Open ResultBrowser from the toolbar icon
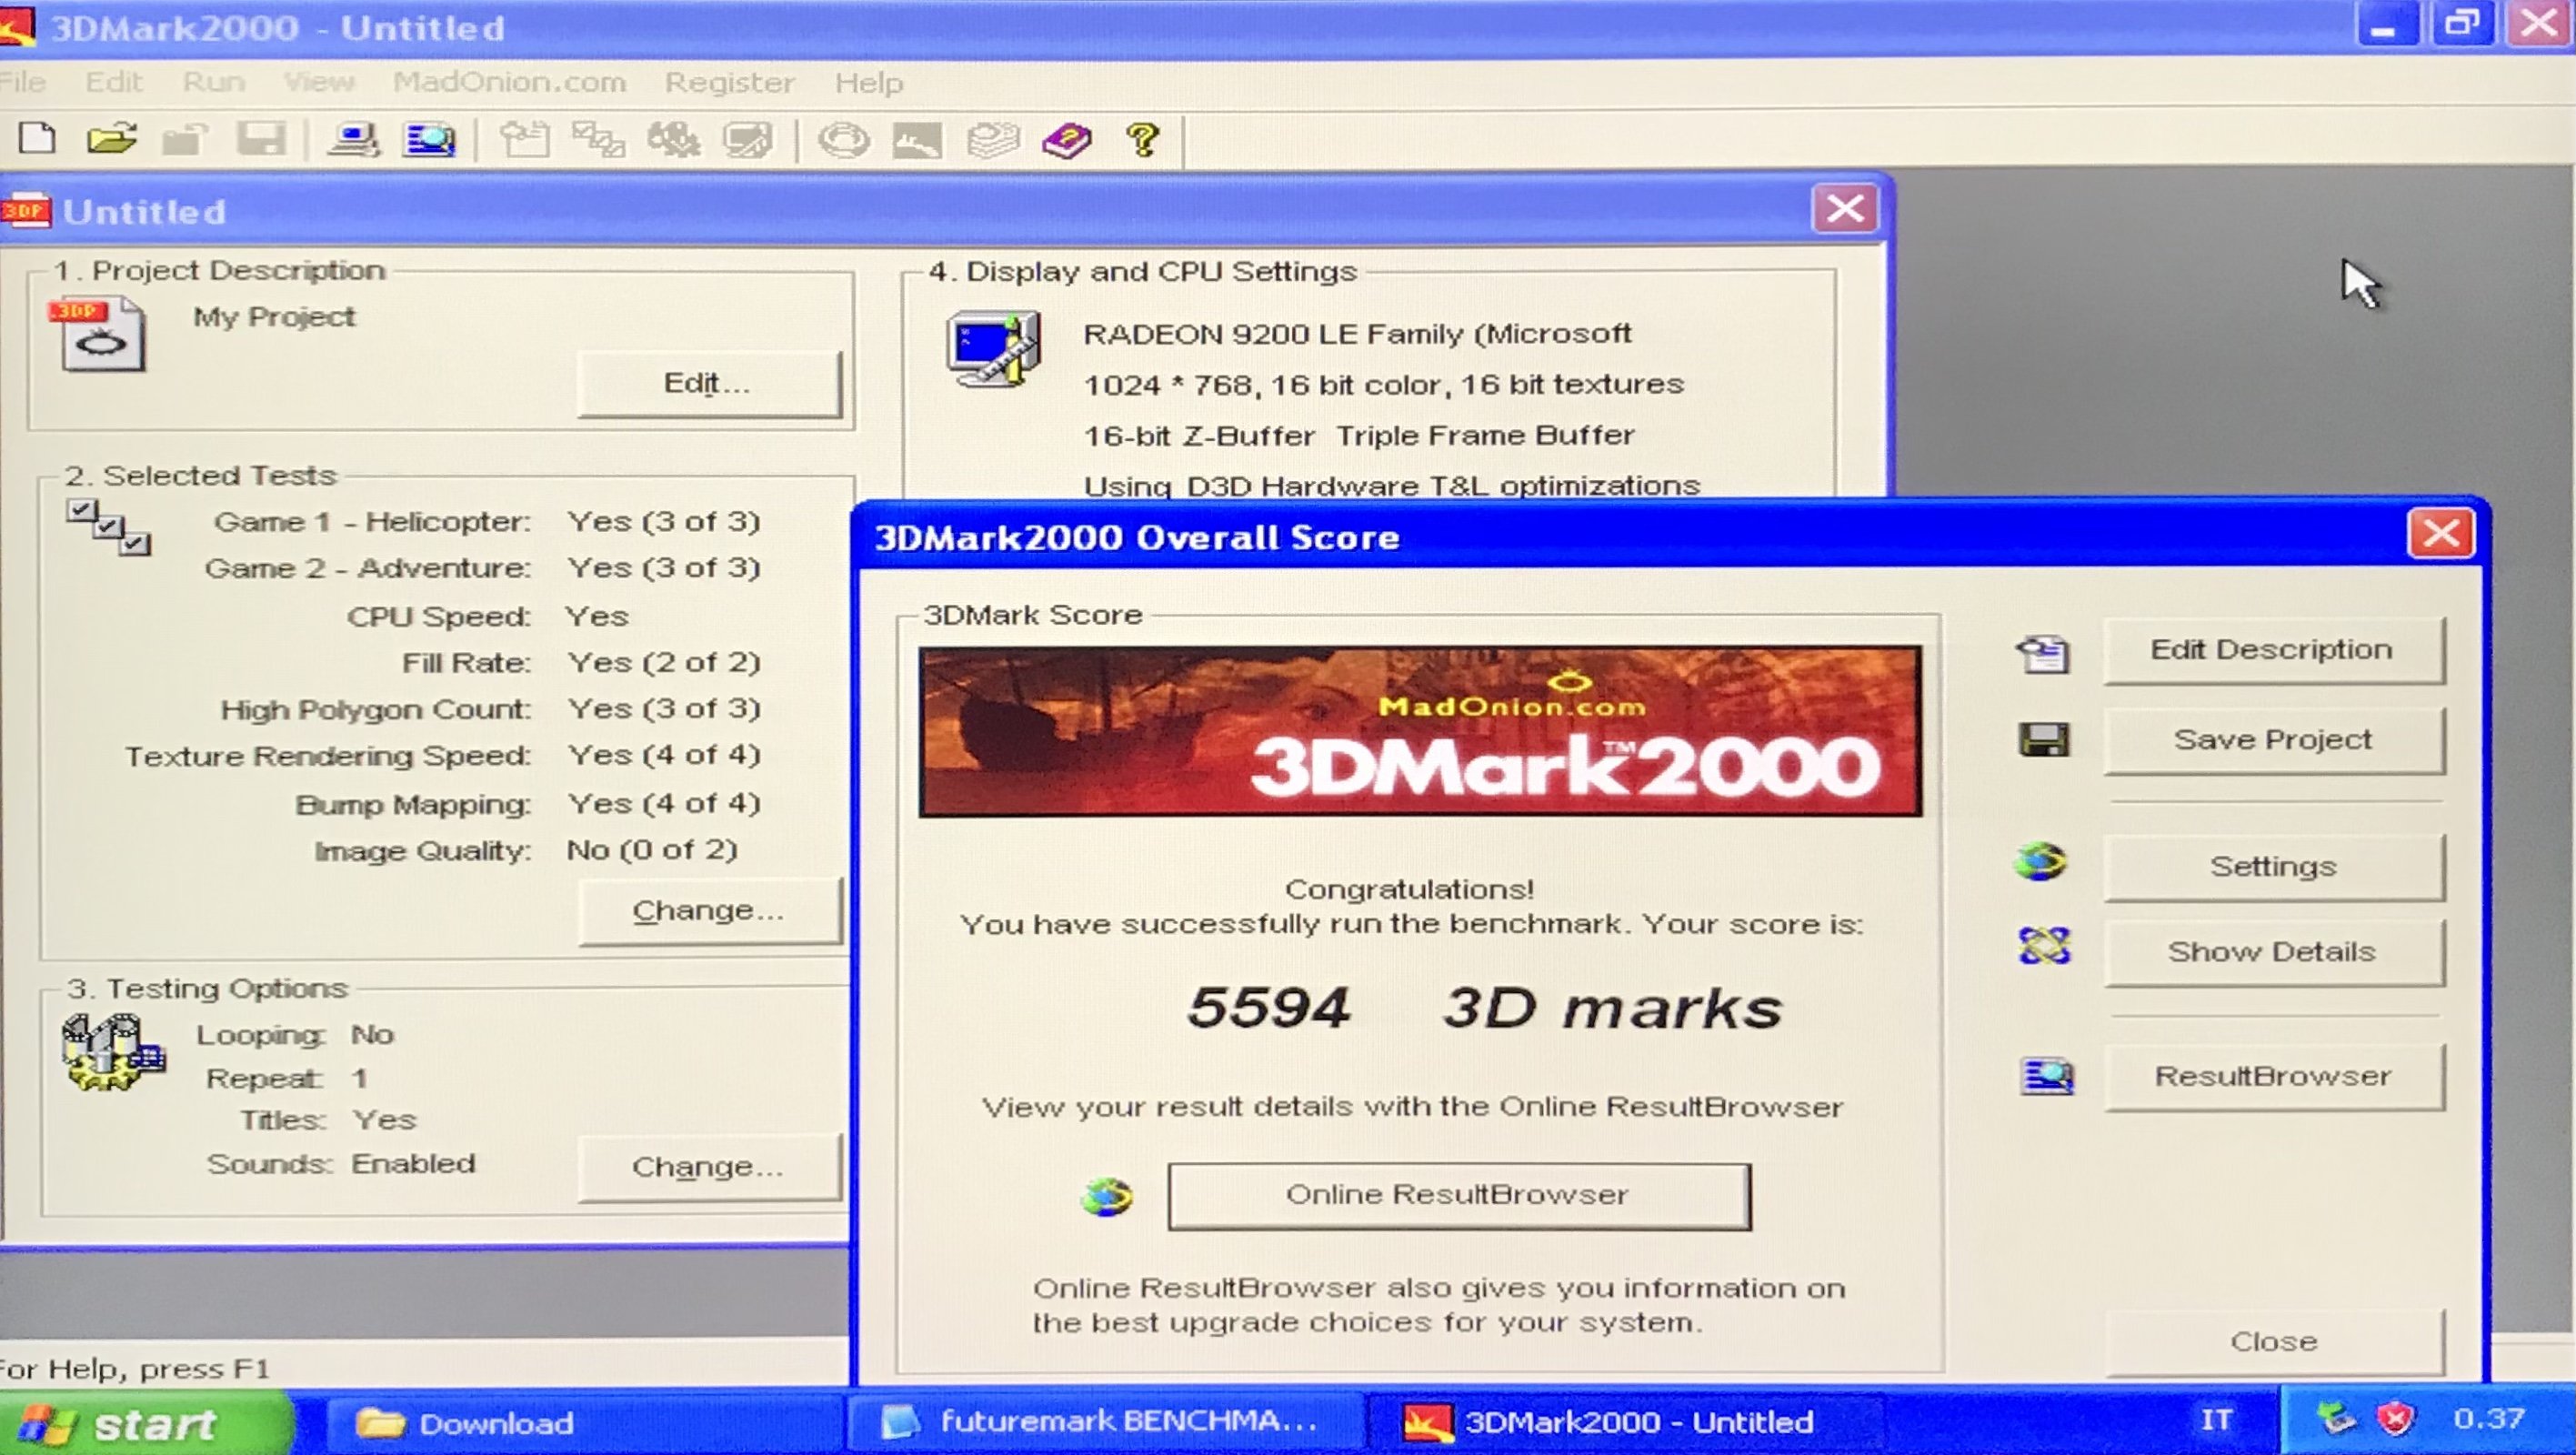2576x1455 pixels. [429, 139]
